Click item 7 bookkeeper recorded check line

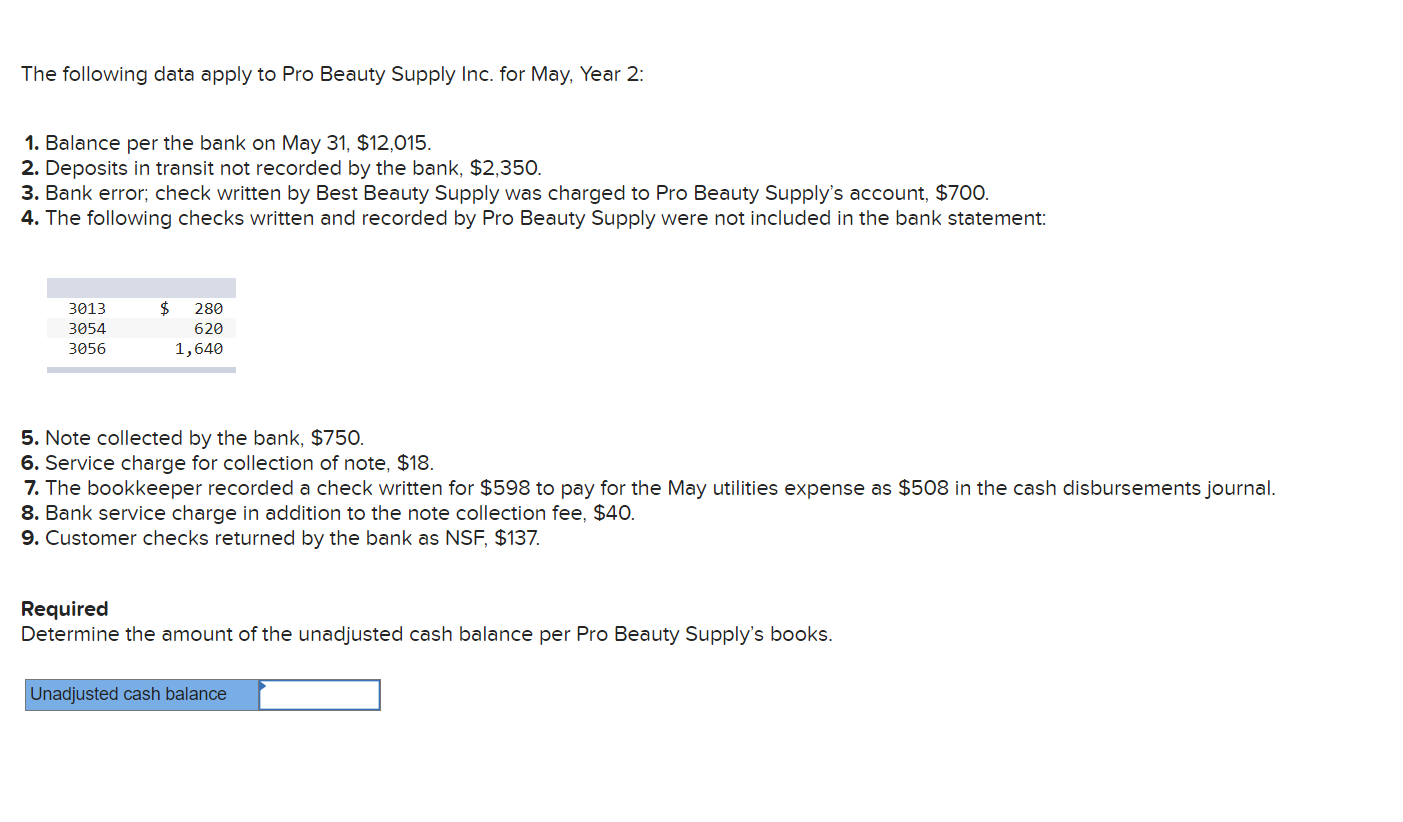click(649, 488)
